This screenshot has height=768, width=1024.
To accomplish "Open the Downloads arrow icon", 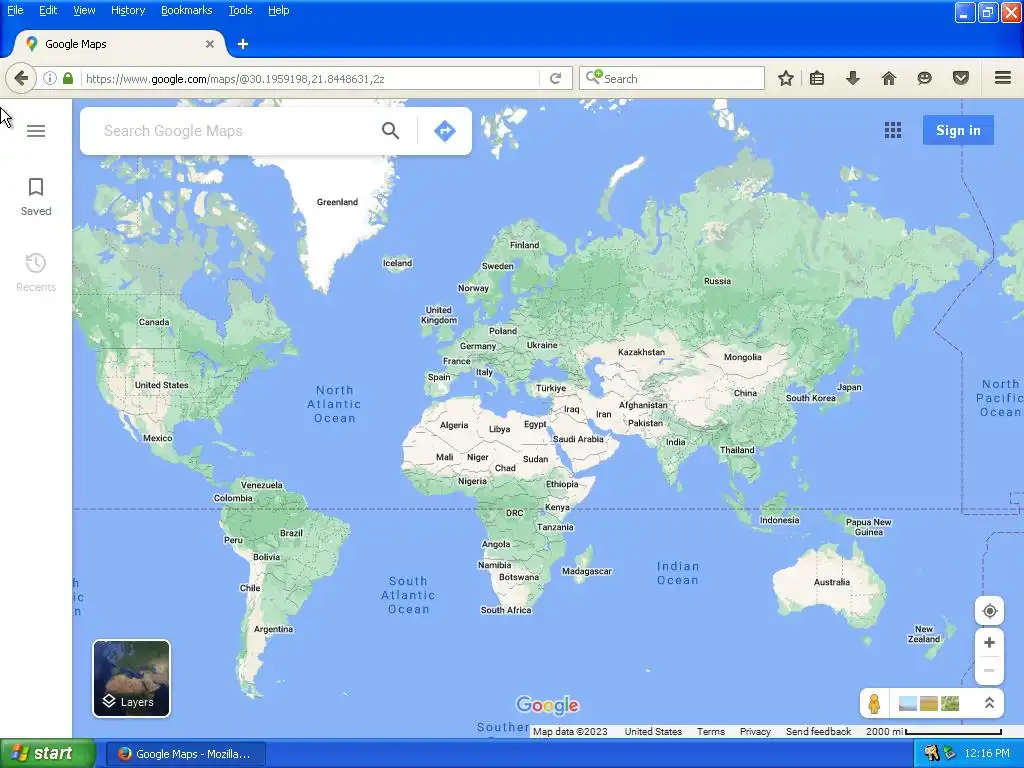I will tap(852, 78).
